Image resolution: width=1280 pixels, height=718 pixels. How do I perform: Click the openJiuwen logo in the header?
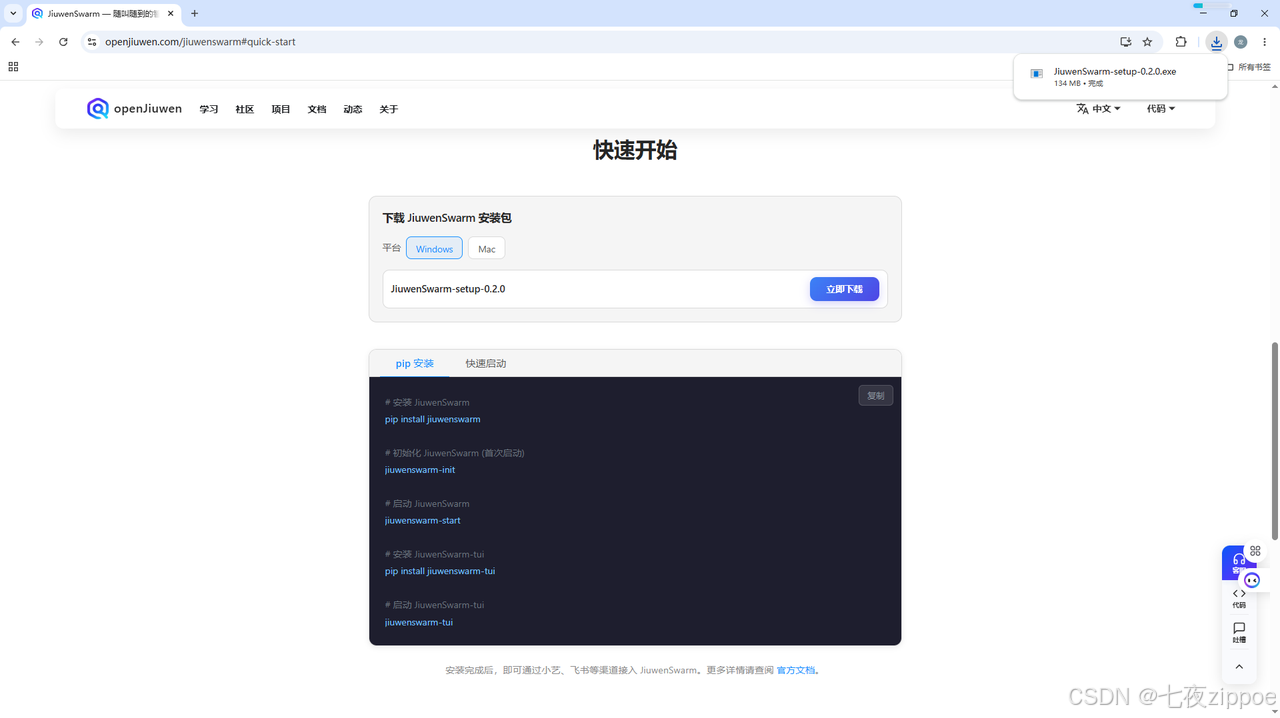point(134,109)
